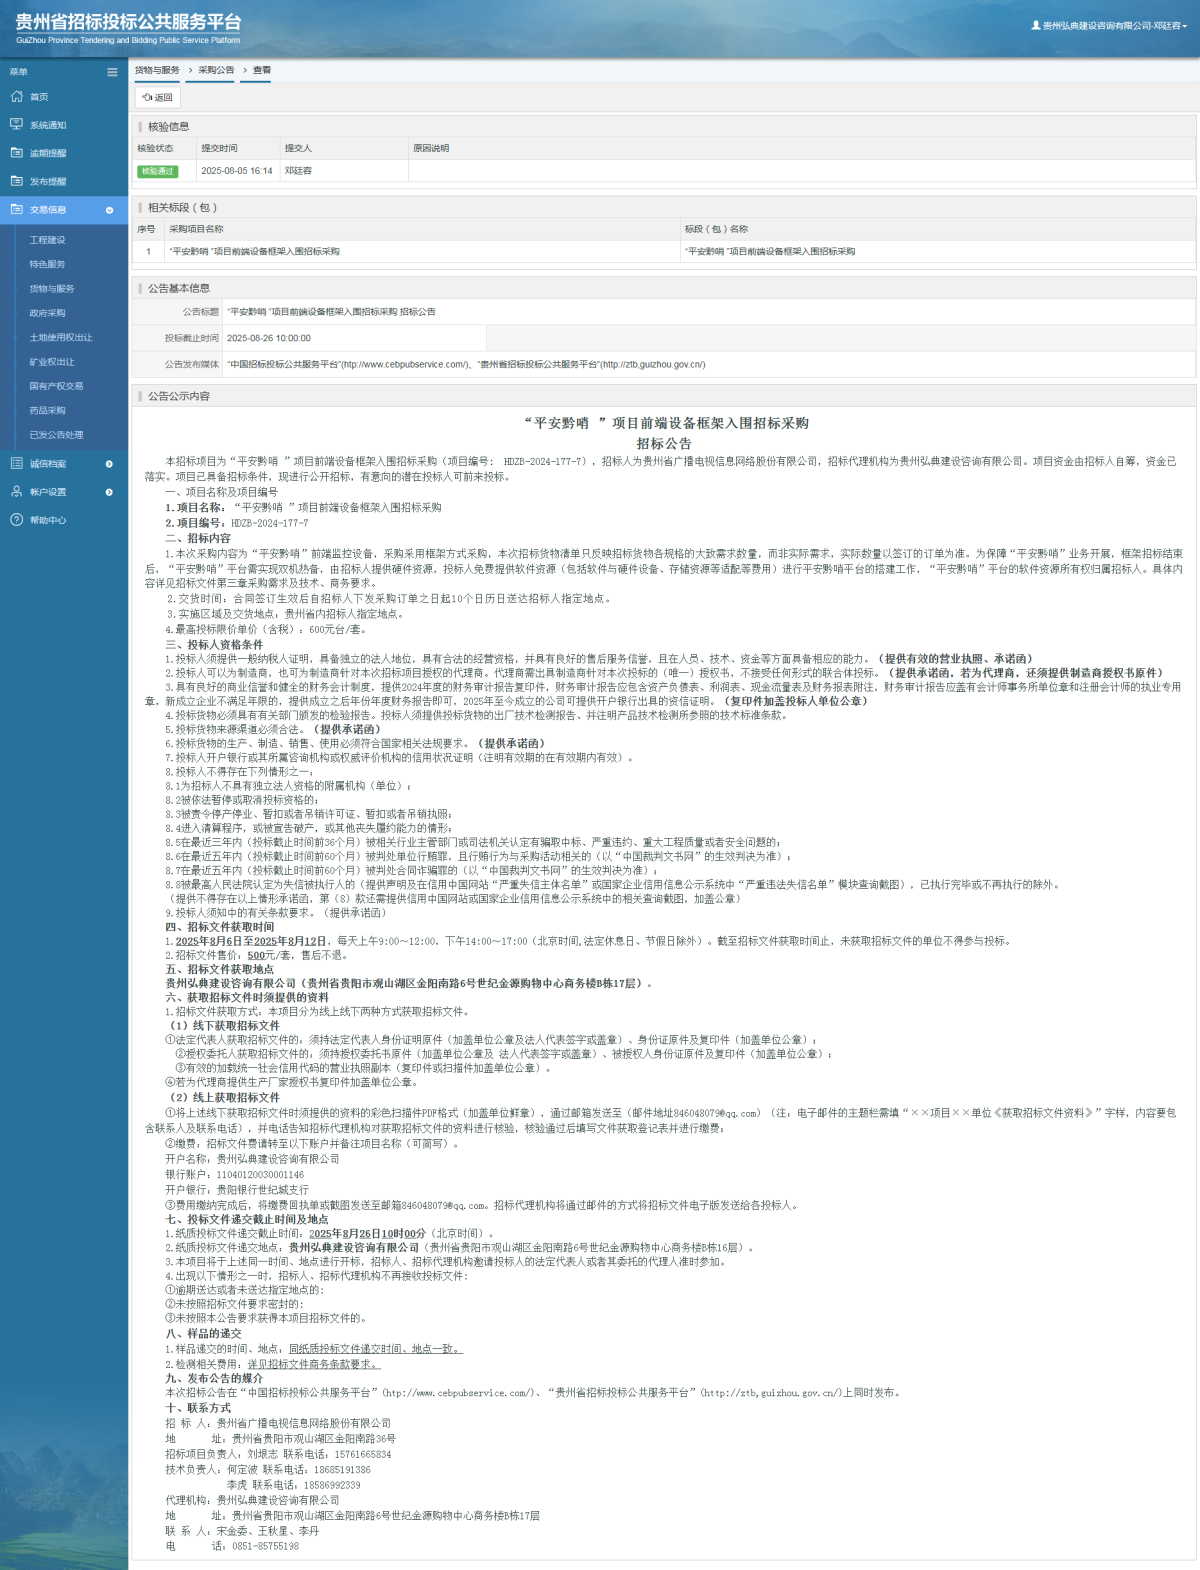Screen dimensions: 1200x1570
Task: Click the 返回 back button
Action: click(158, 97)
